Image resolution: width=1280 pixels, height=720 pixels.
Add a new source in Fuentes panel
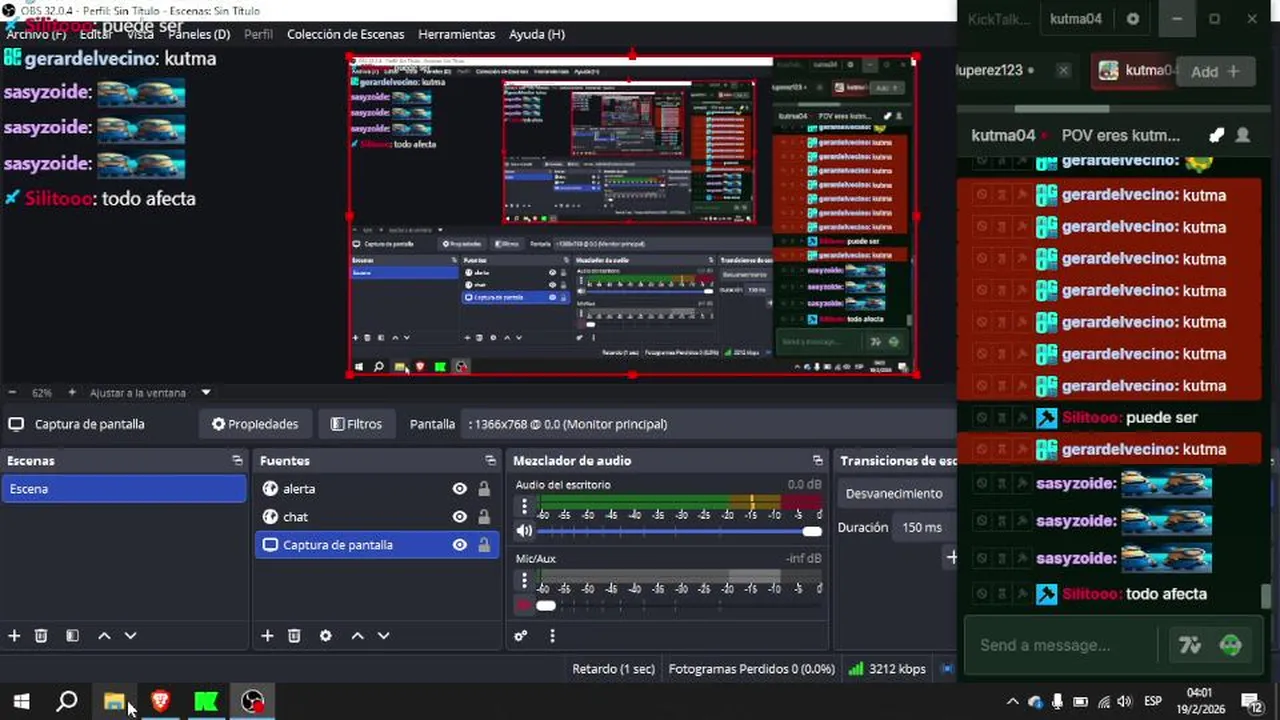tap(267, 636)
